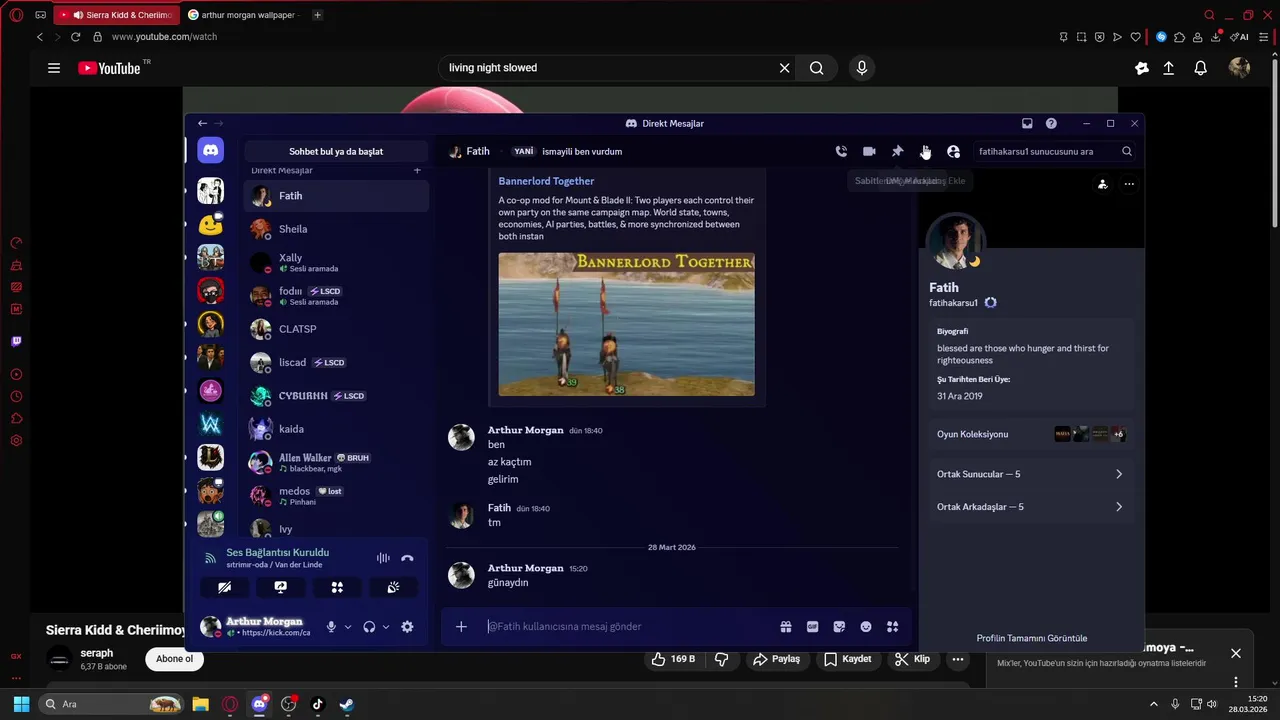Expand Ortak Arkadaşlar — 5

[1030, 507]
